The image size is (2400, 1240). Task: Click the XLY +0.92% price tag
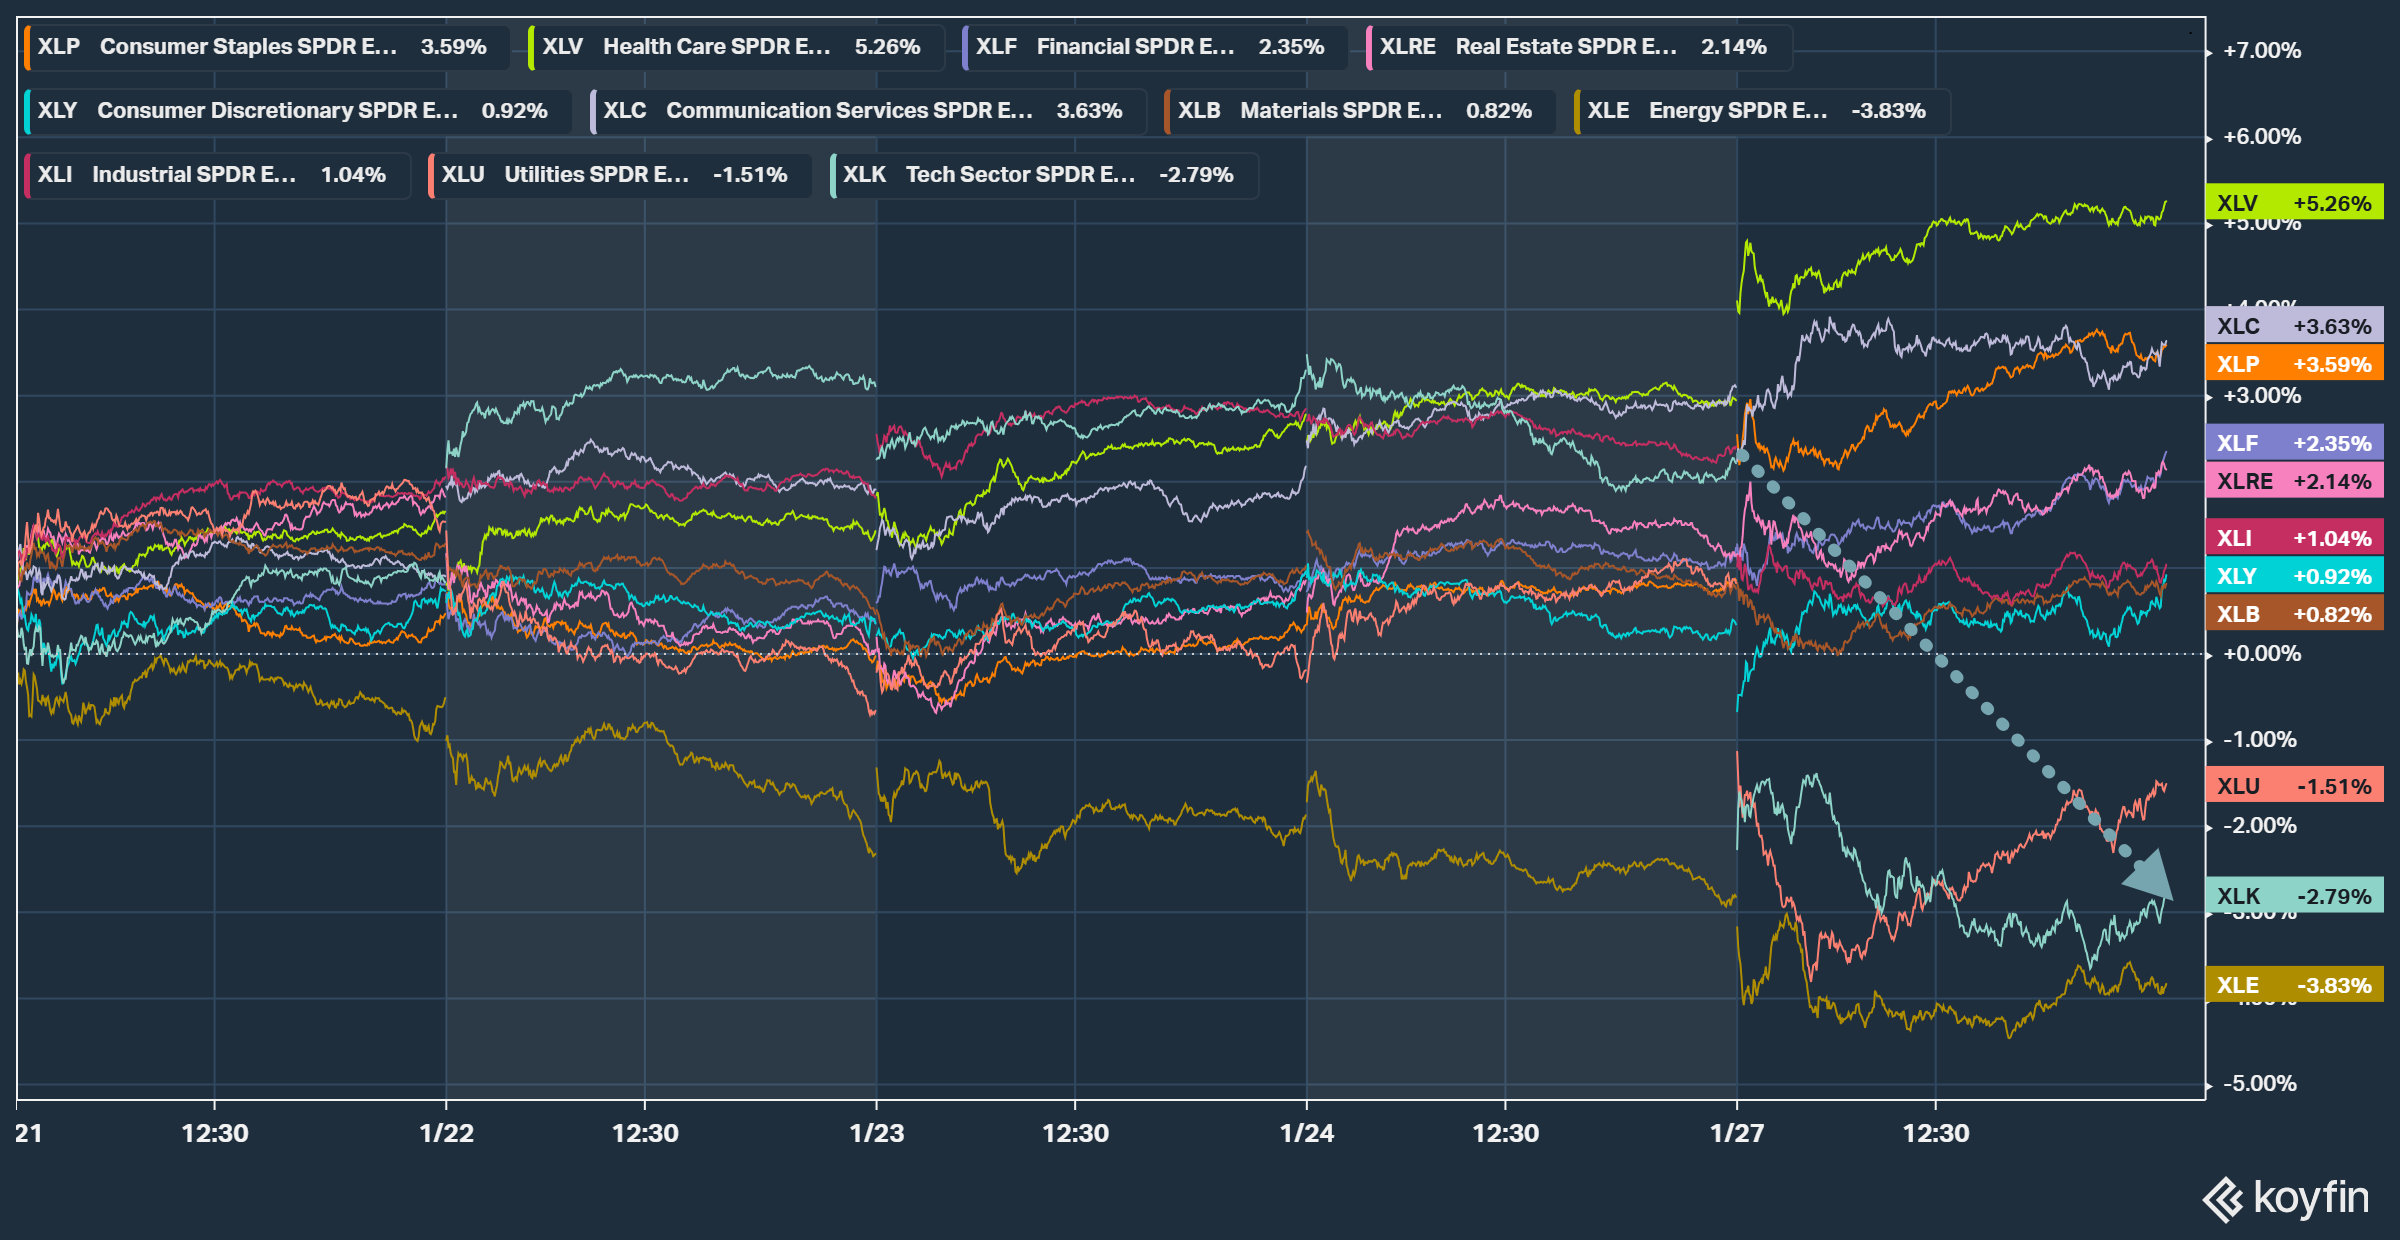(x=2294, y=576)
